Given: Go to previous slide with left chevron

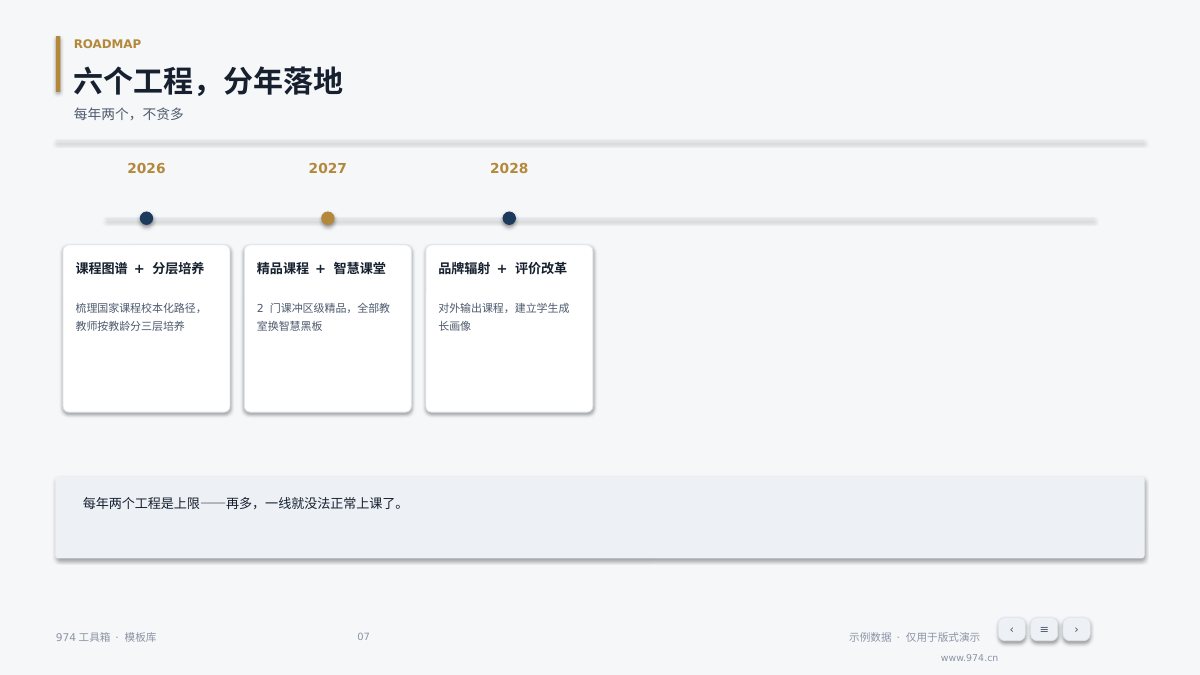Looking at the screenshot, I should [x=1011, y=629].
